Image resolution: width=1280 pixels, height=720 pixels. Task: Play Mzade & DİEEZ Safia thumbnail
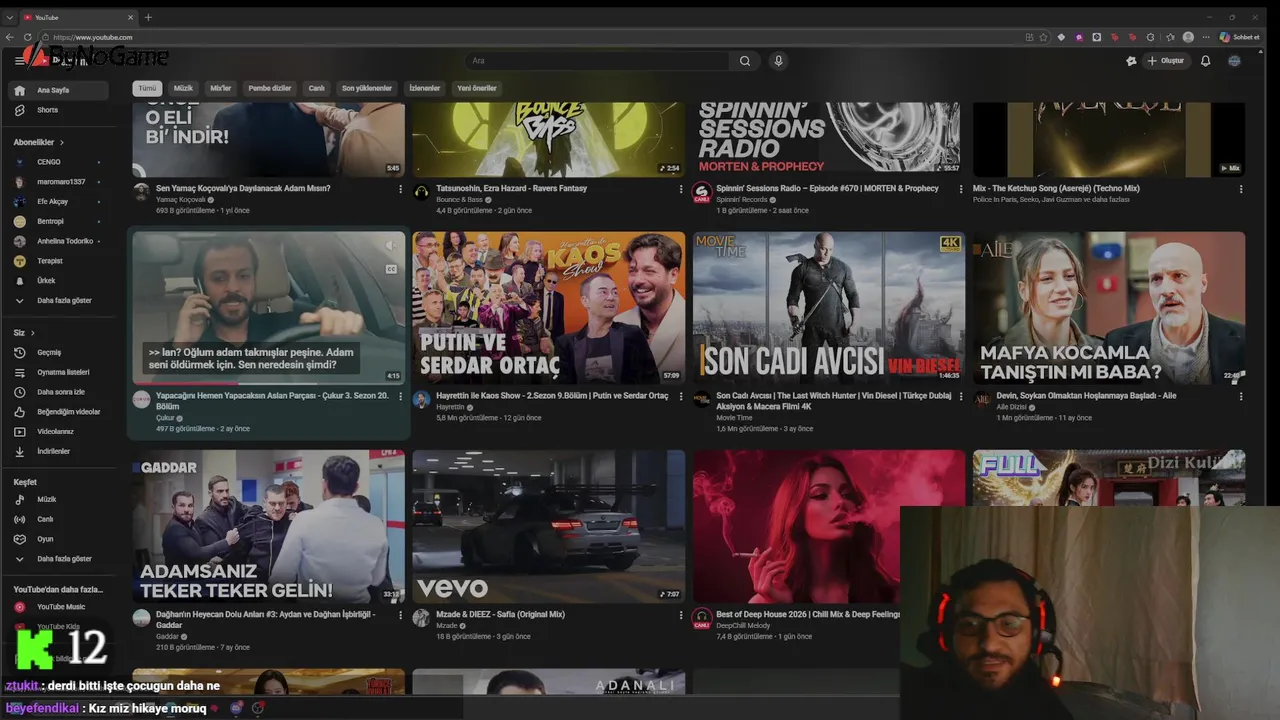549,526
